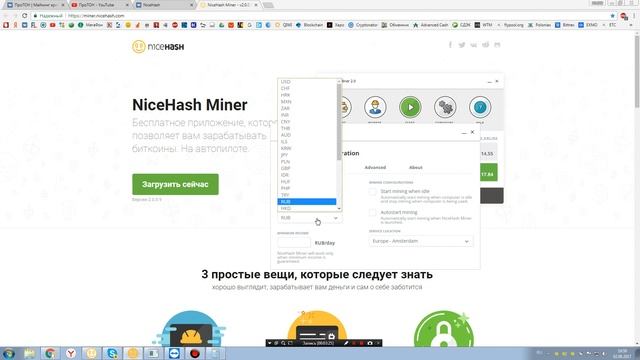Viewport: 640px width, 360px height.
Task: Click the worker icon in miner toolbar
Action: [375, 107]
